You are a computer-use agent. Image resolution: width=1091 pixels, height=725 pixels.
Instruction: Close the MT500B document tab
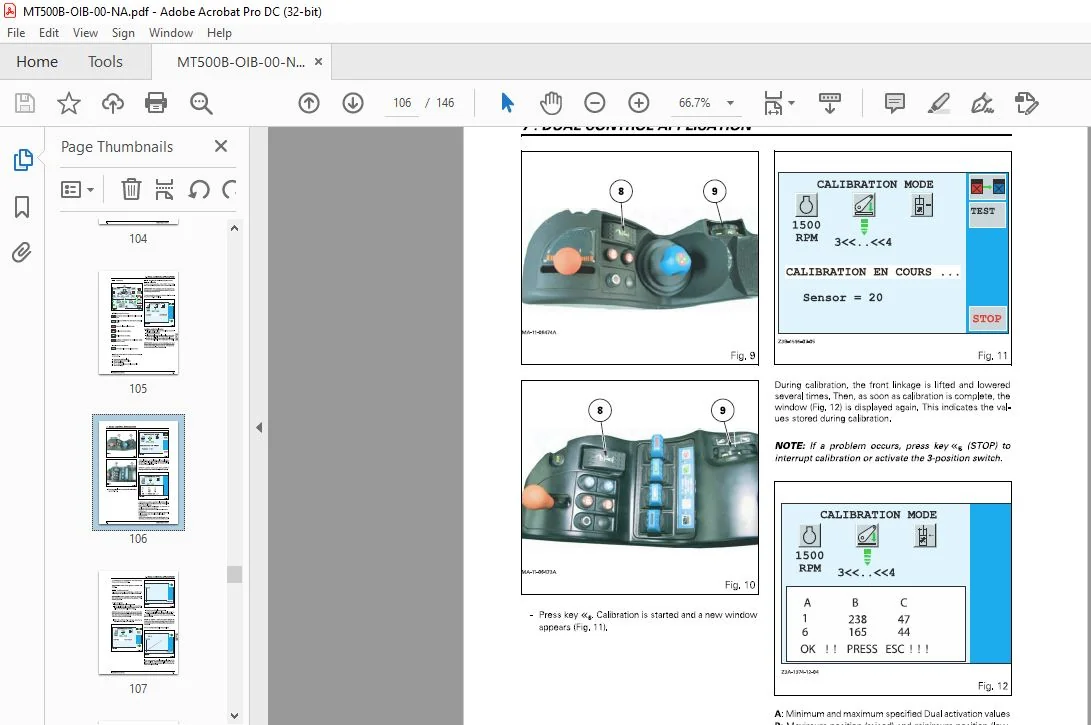pos(319,61)
